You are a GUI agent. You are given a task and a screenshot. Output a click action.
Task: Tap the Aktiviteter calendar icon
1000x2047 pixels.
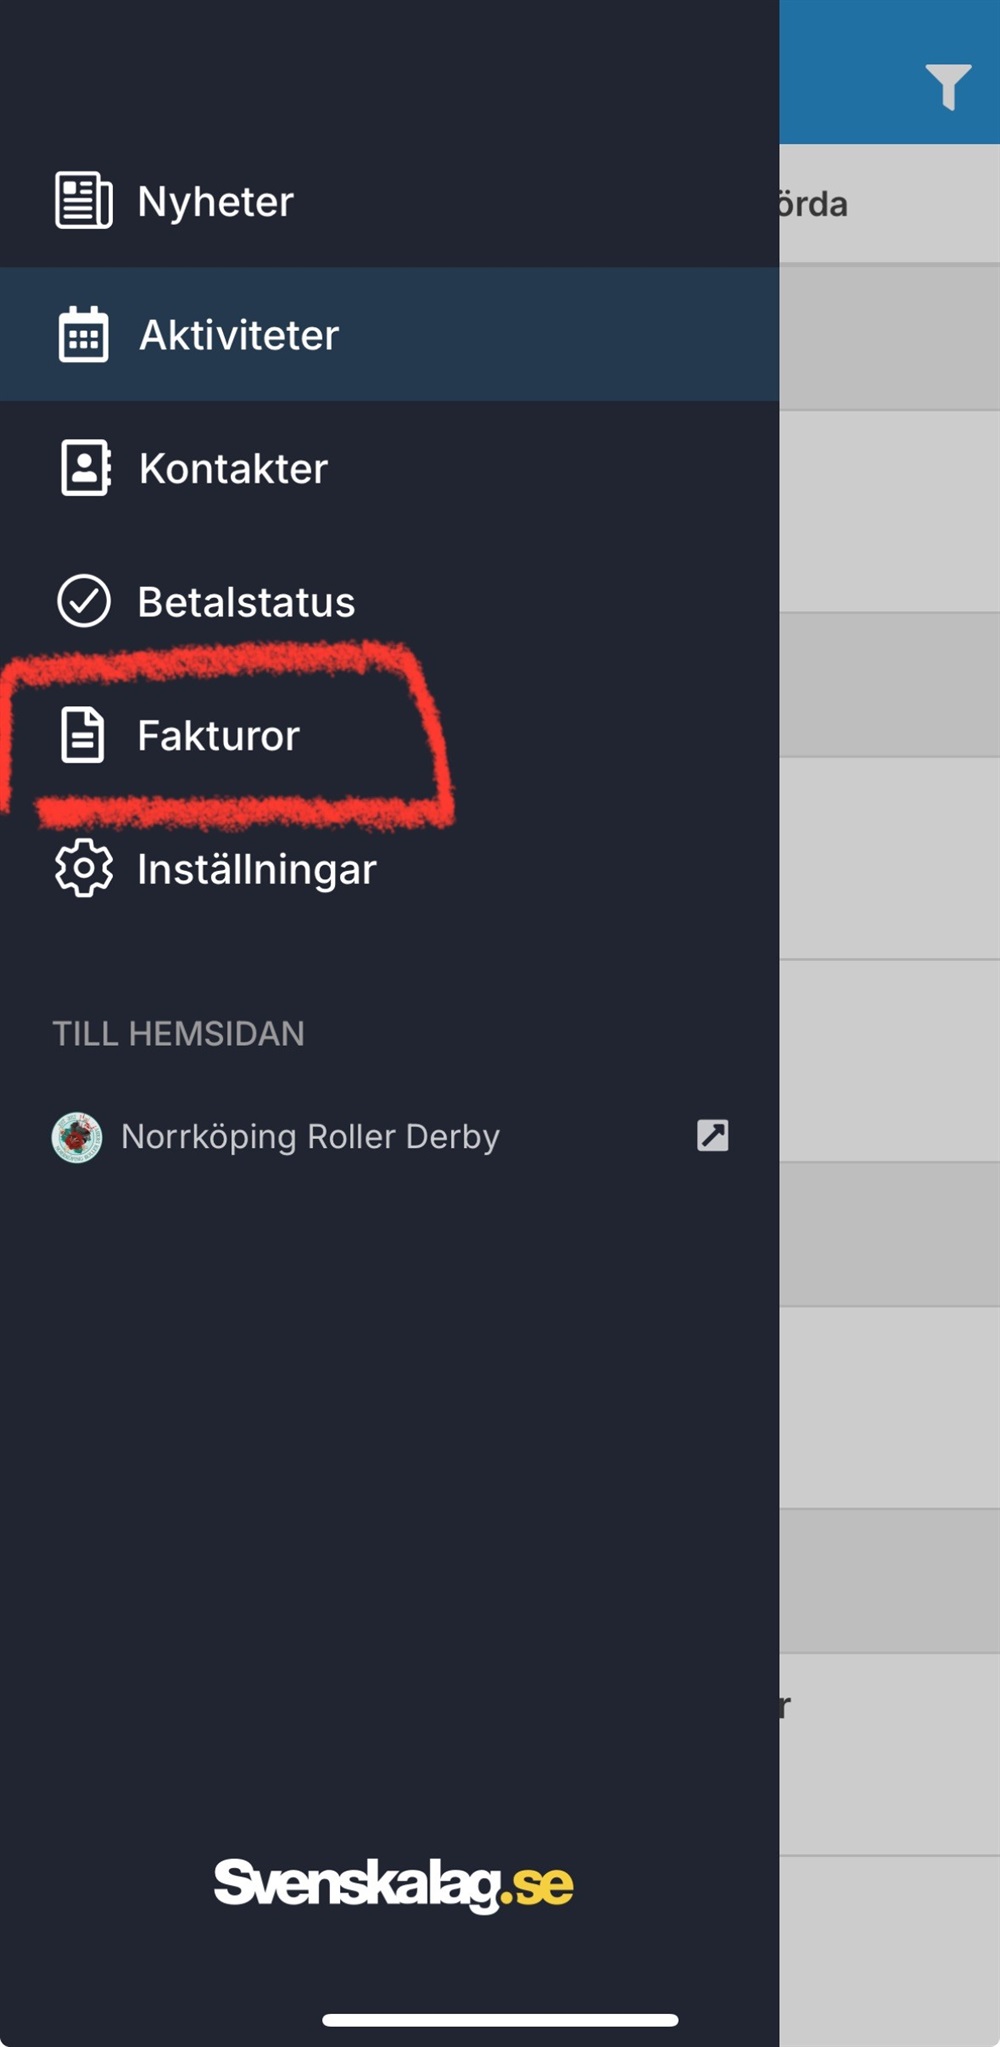pyautogui.click(x=83, y=334)
